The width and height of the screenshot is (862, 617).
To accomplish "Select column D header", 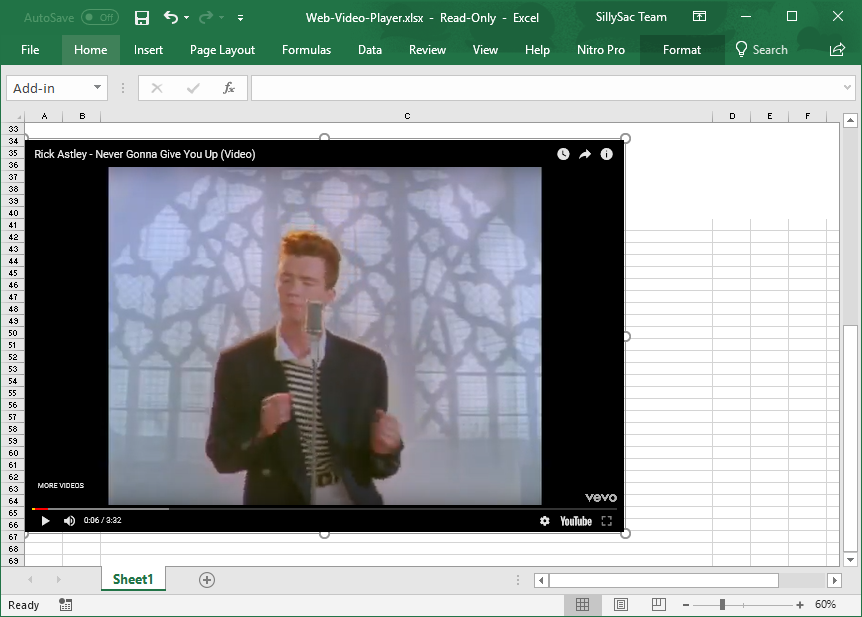I will (732, 116).
